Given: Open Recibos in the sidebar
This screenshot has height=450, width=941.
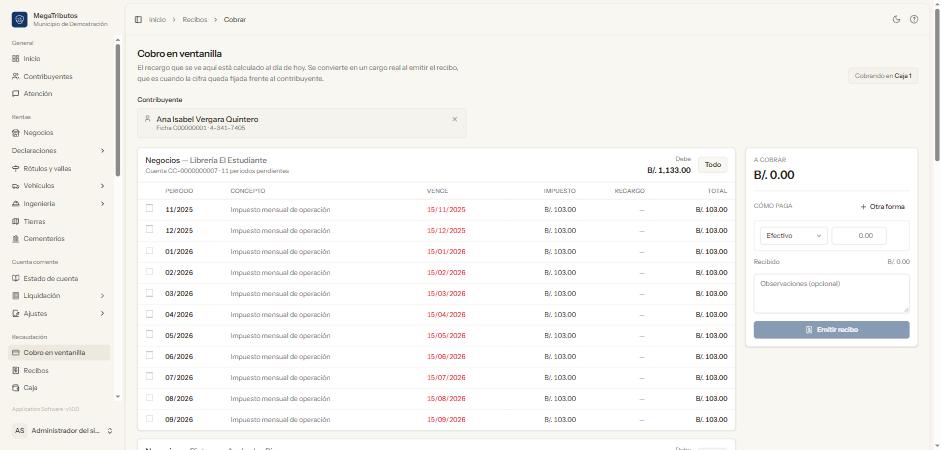Looking at the screenshot, I should 59,371.
